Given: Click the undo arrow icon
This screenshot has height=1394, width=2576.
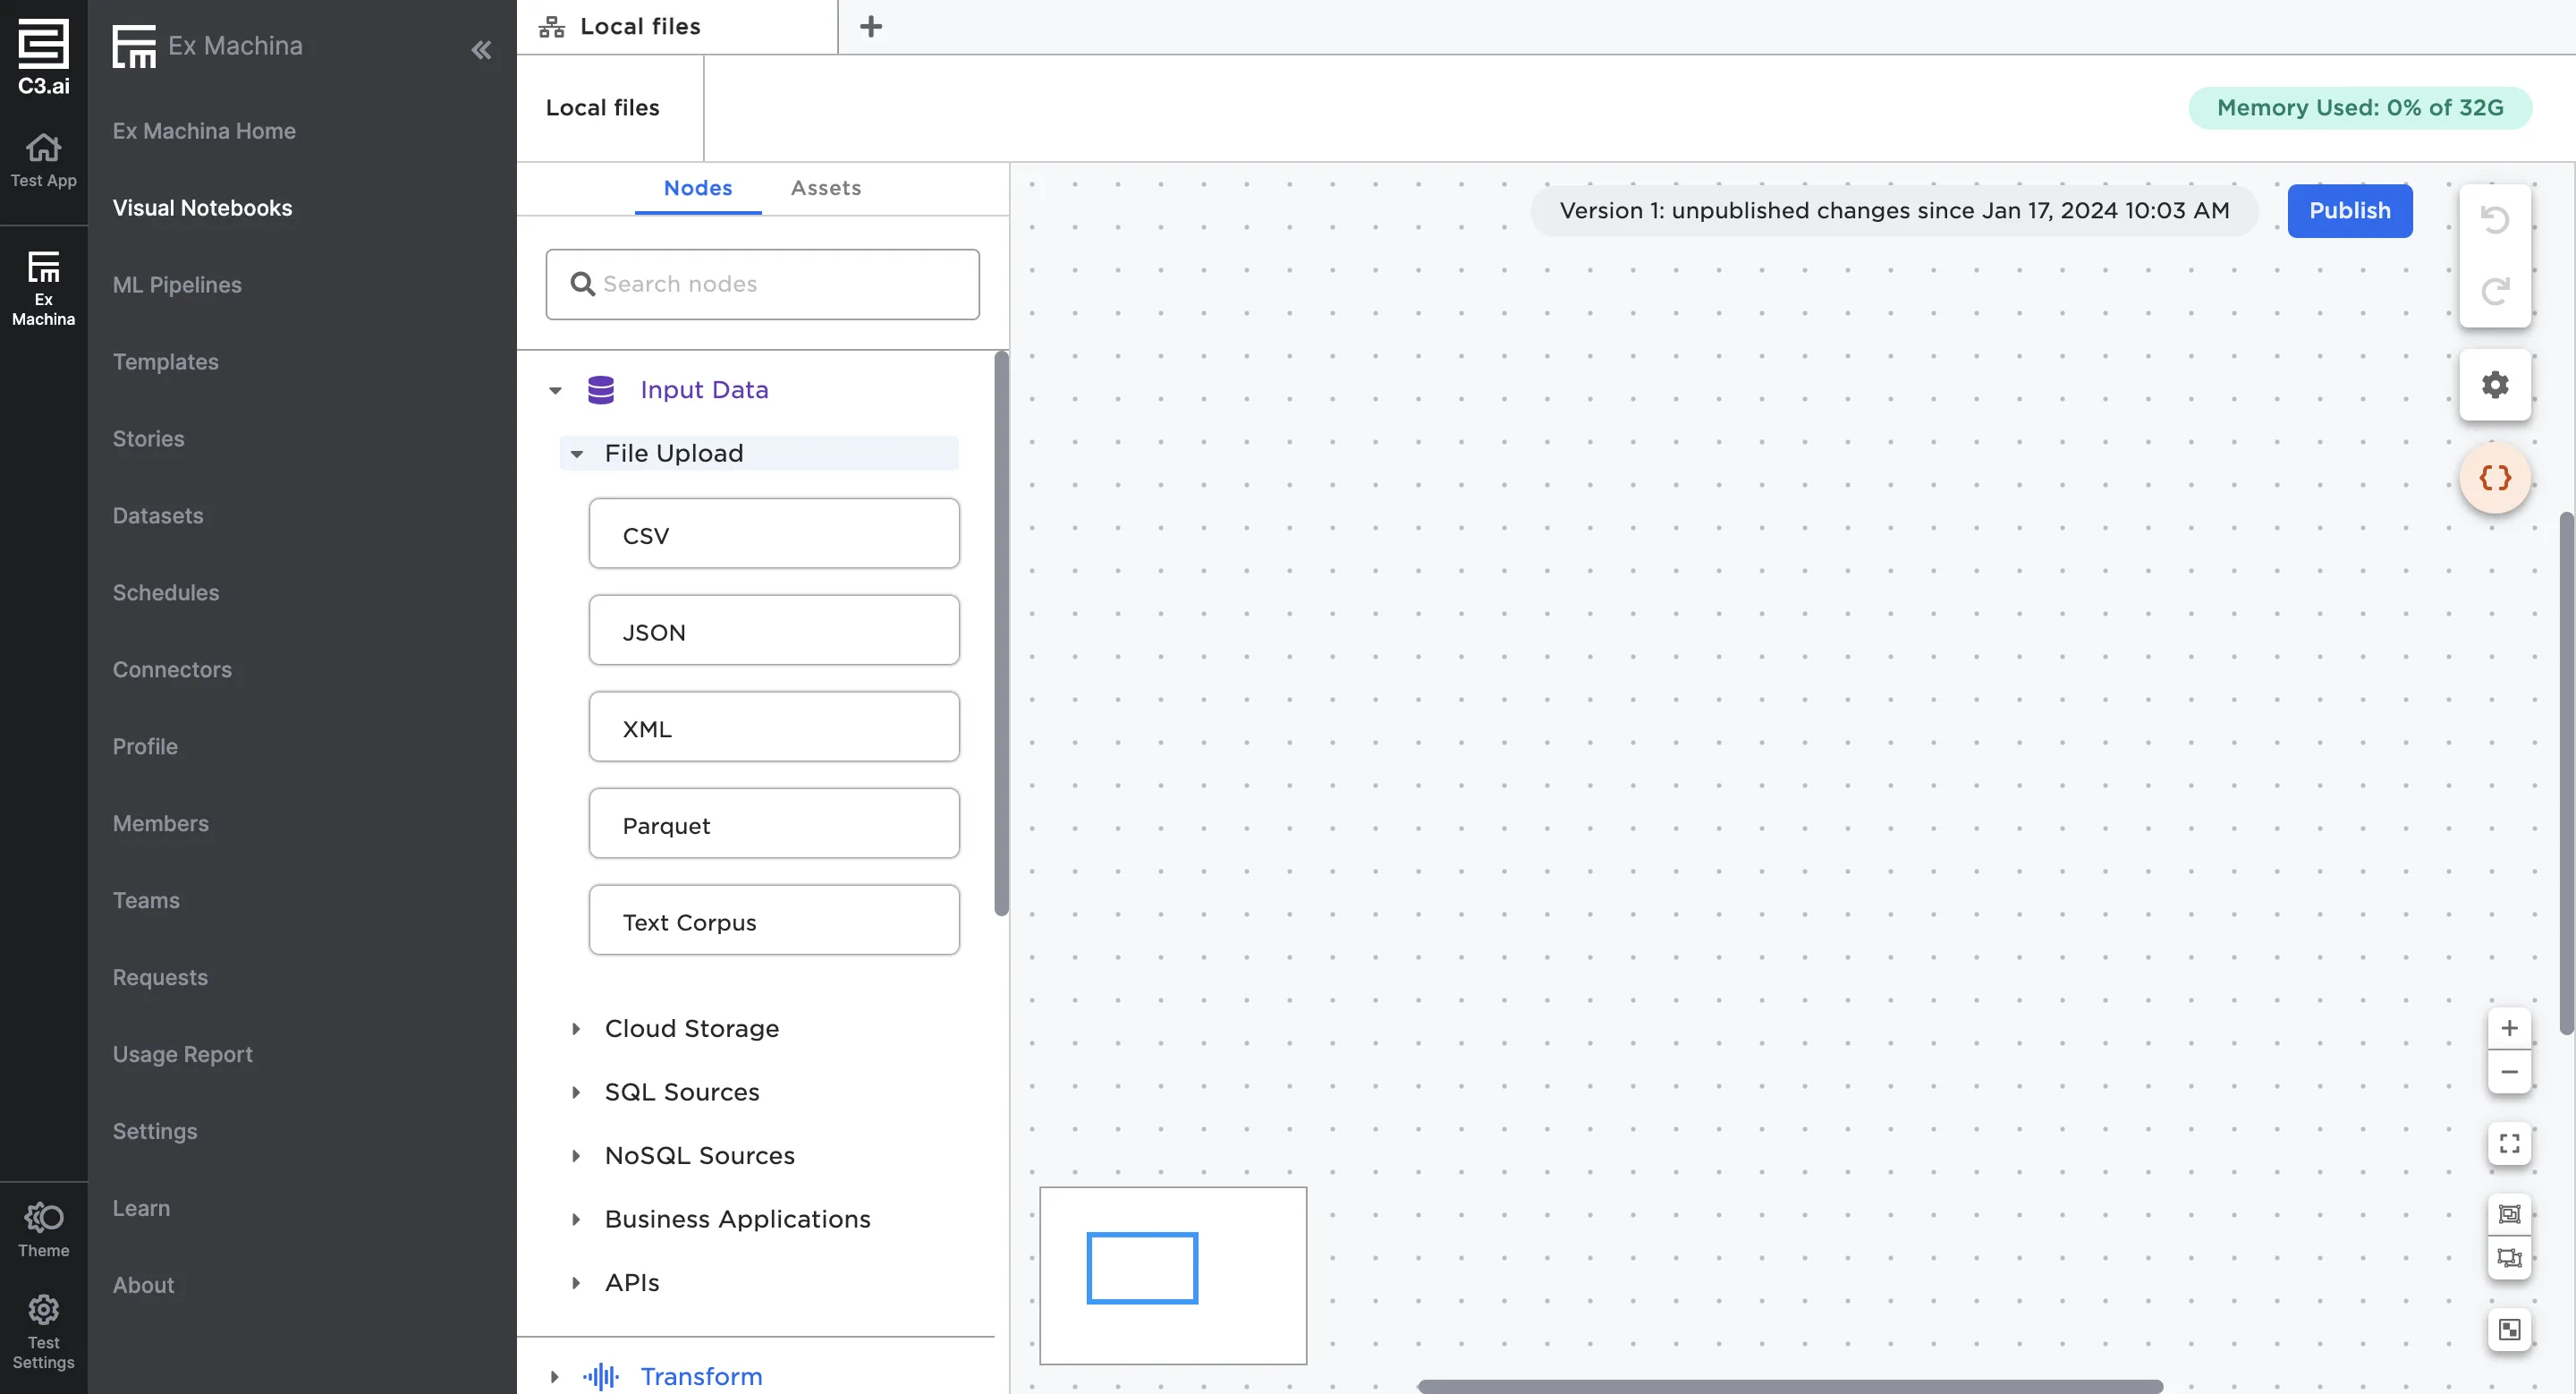Looking at the screenshot, I should [2494, 220].
